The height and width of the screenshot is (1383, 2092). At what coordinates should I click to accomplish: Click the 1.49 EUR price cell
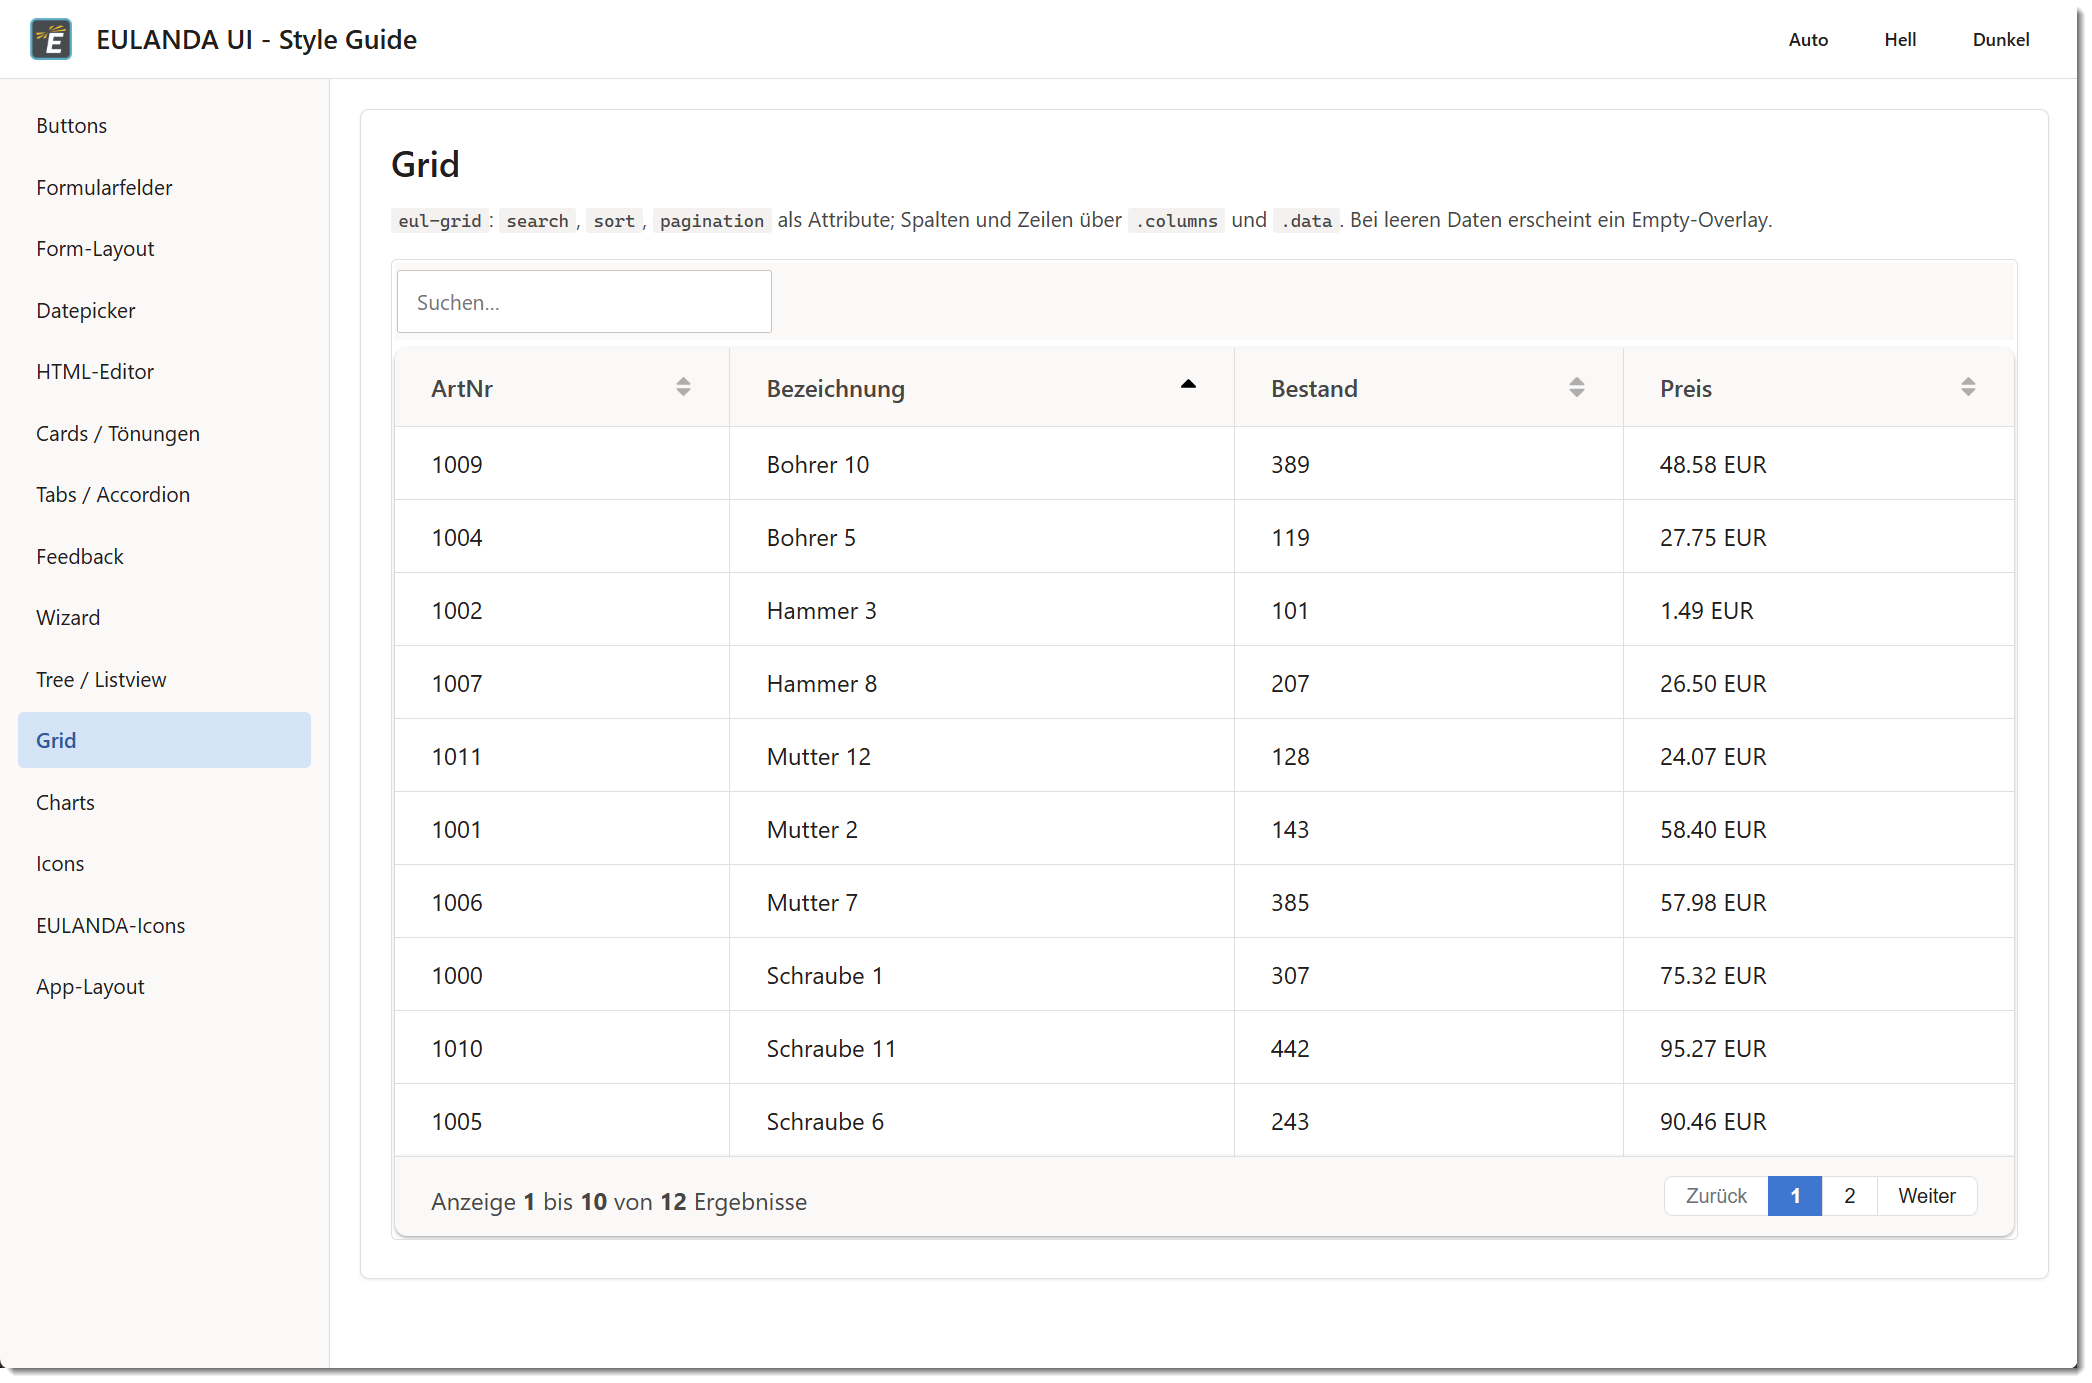click(1819, 610)
